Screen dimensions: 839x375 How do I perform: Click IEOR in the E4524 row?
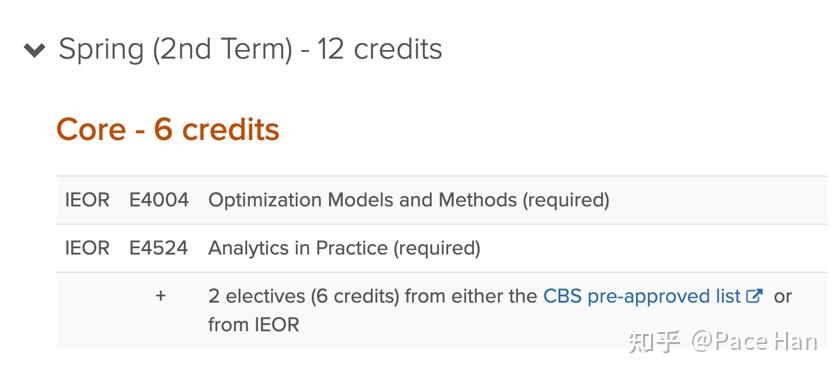[87, 248]
